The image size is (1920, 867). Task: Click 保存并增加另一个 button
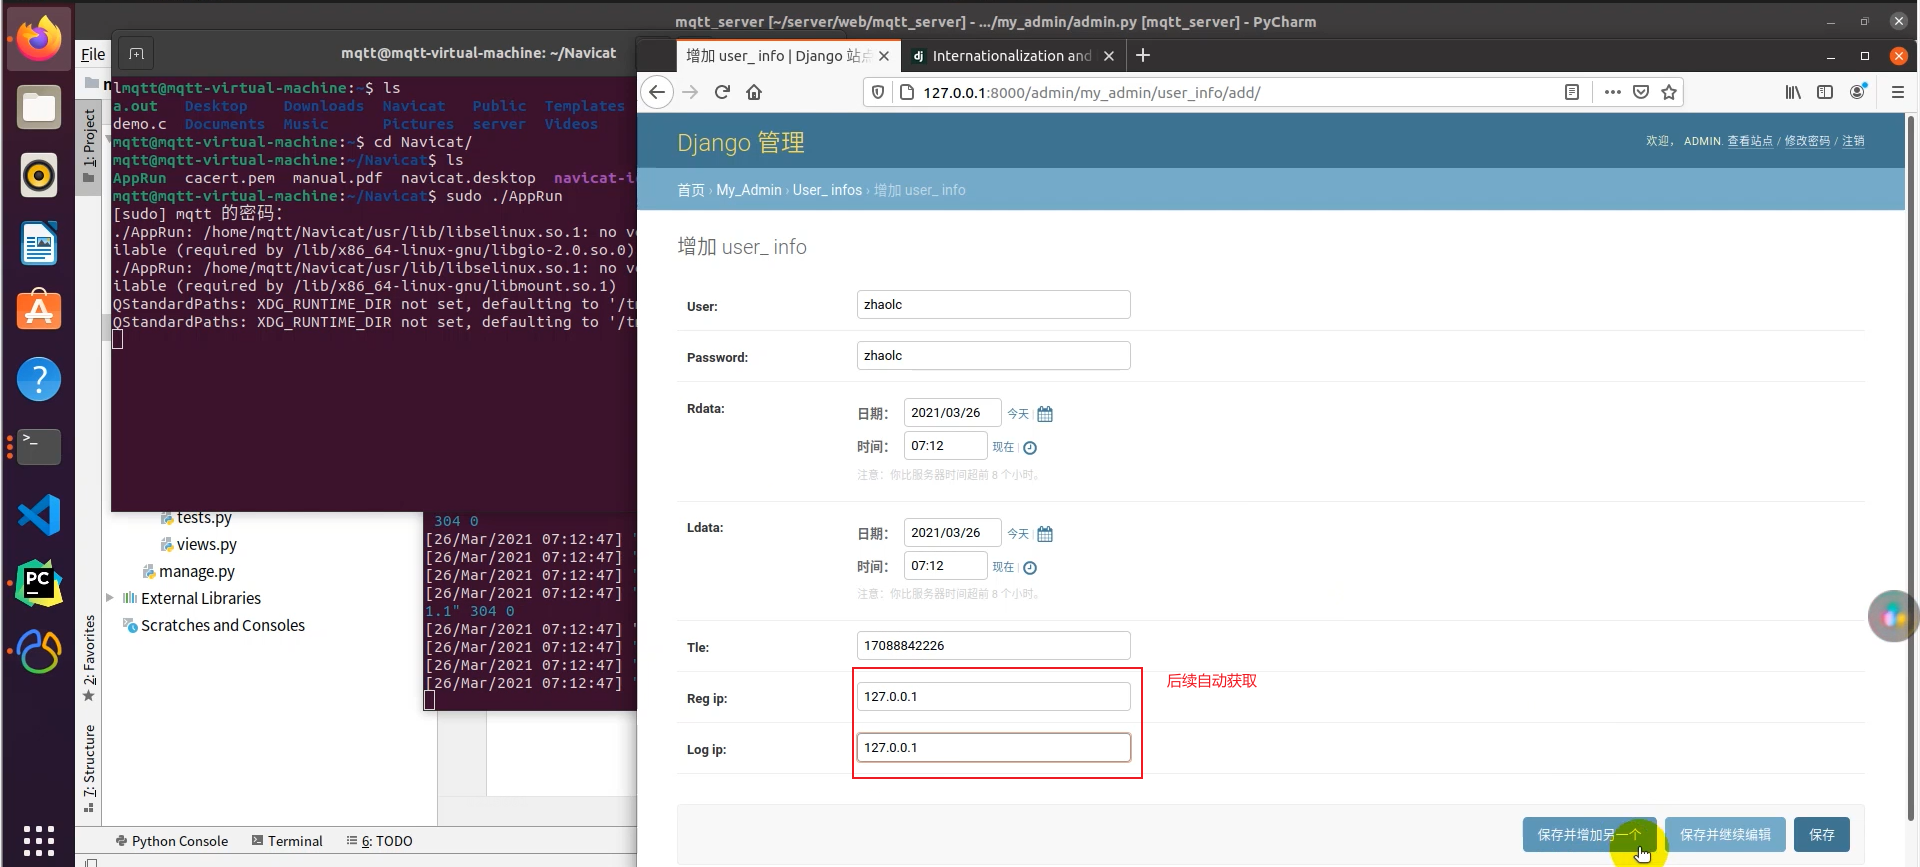click(1589, 834)
